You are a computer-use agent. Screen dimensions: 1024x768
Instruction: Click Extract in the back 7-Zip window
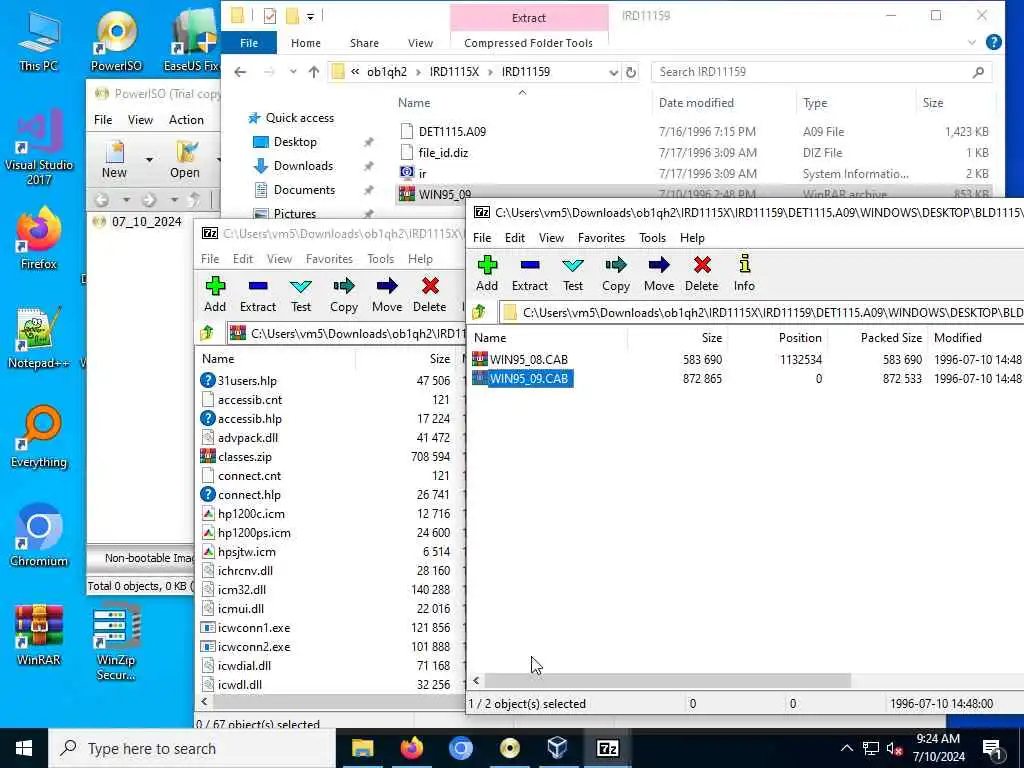(258, 295)
